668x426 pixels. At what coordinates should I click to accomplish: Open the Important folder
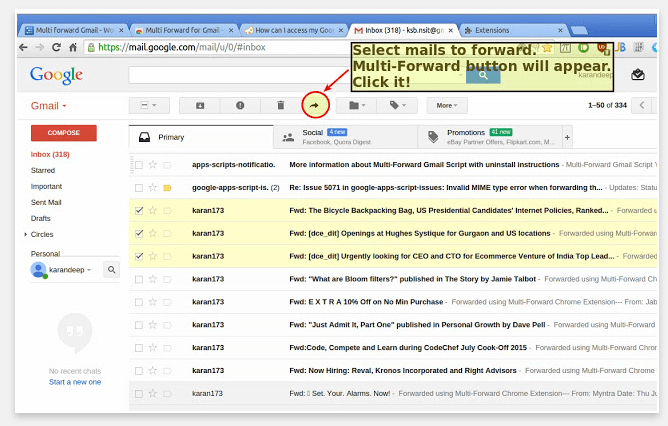[x=46, y=187]
